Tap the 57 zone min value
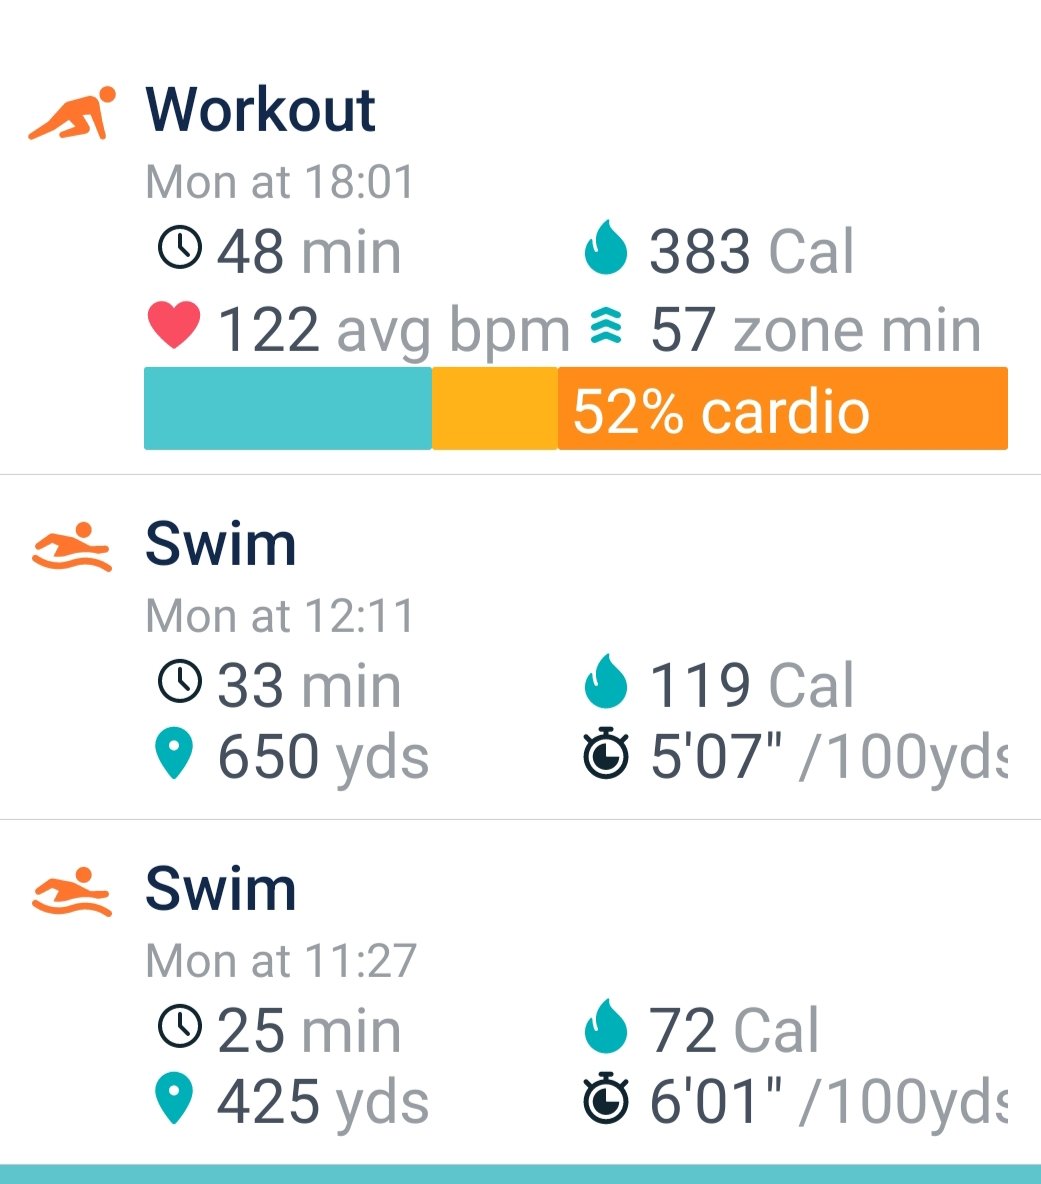 [x=815, y=330]
